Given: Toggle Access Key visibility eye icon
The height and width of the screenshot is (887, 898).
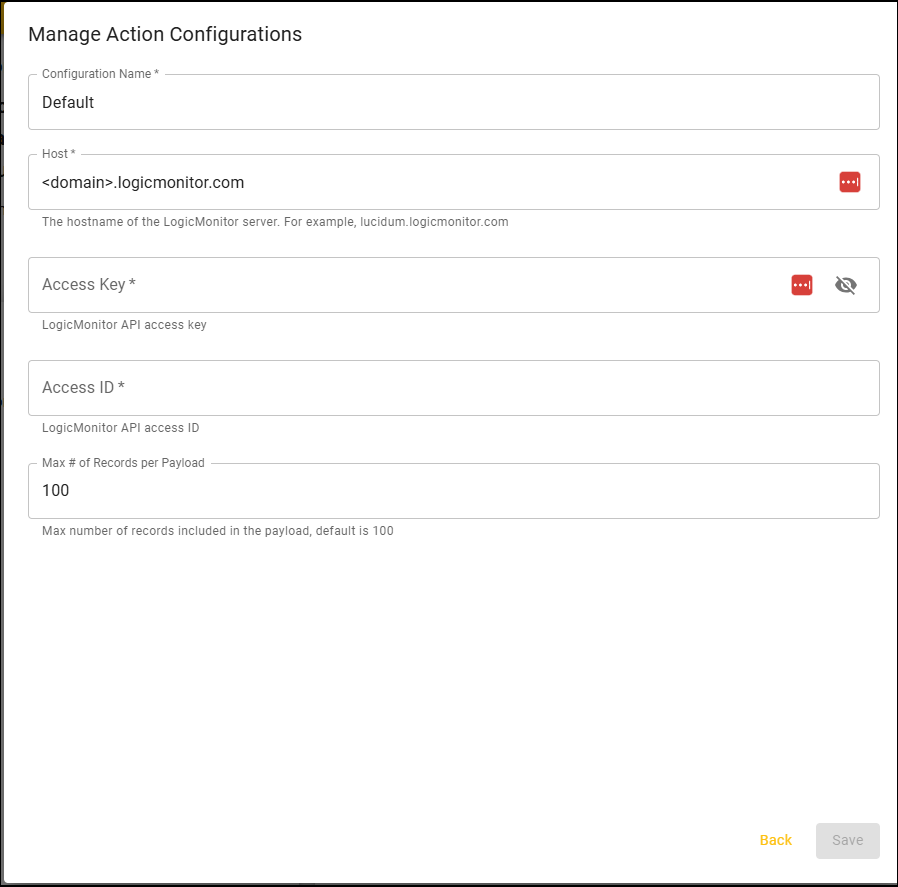Looking at the screenshot, I should pos(845,285).
